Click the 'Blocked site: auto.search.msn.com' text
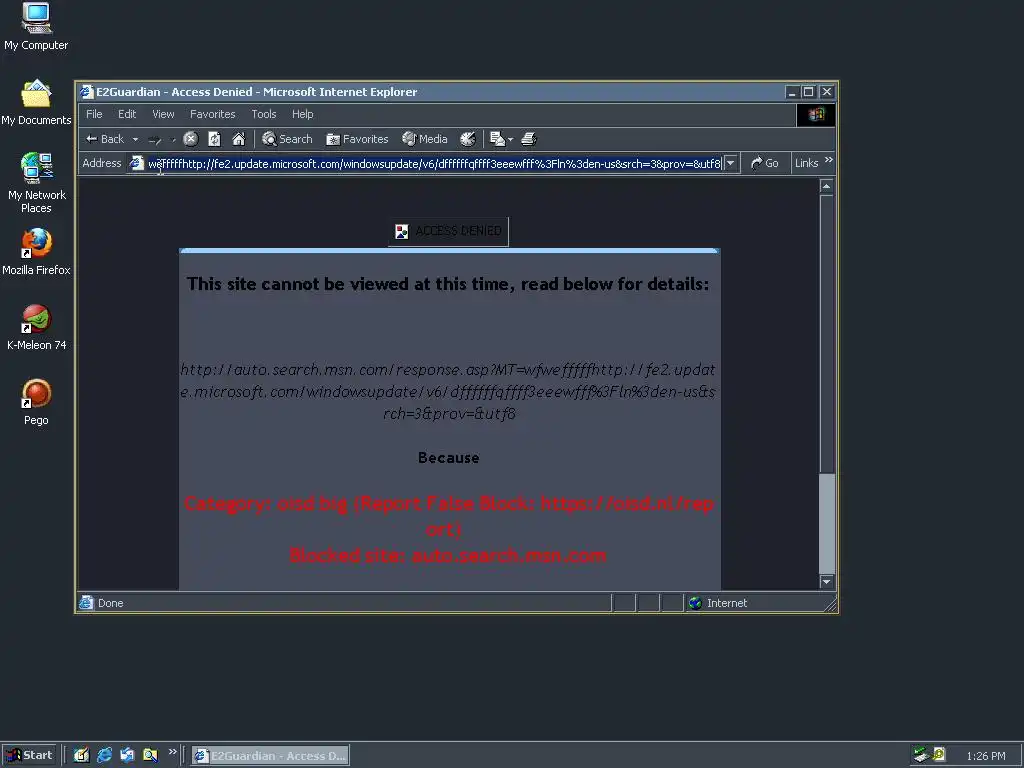The height and width of the screenshot is (768, 1024). pos(447,555)
